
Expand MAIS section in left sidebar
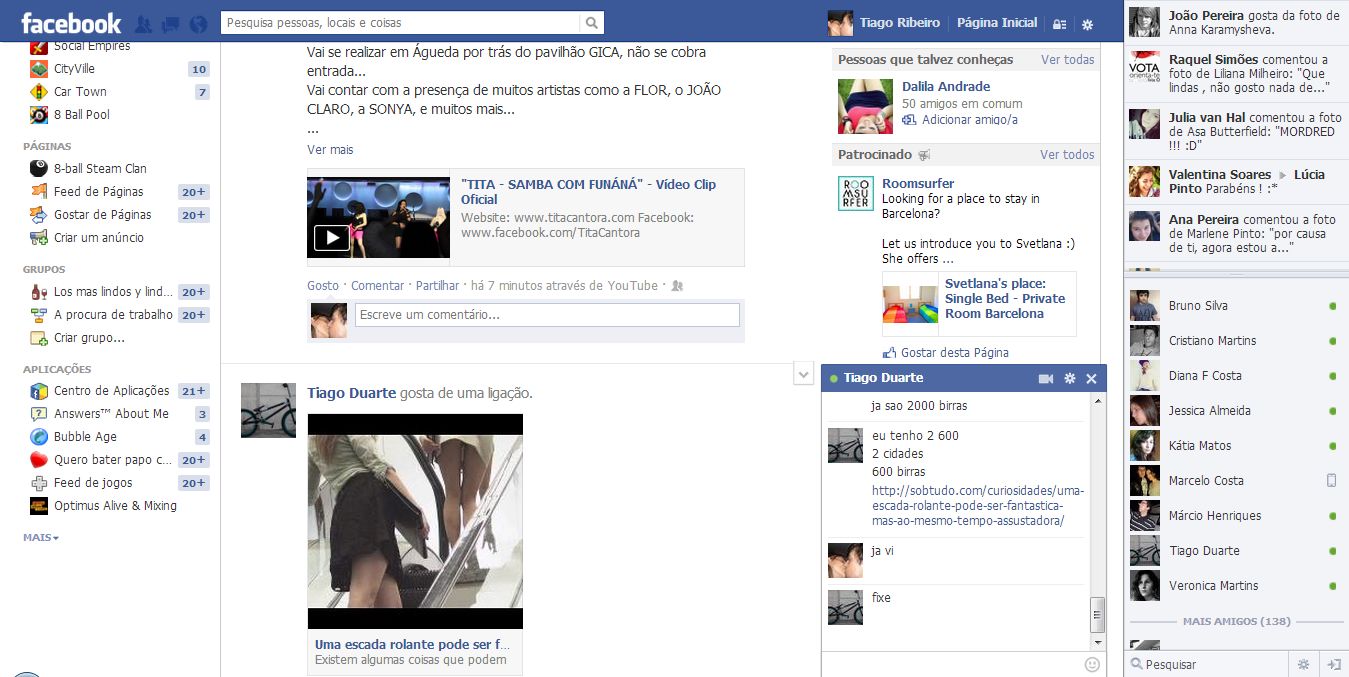(41, 538)
